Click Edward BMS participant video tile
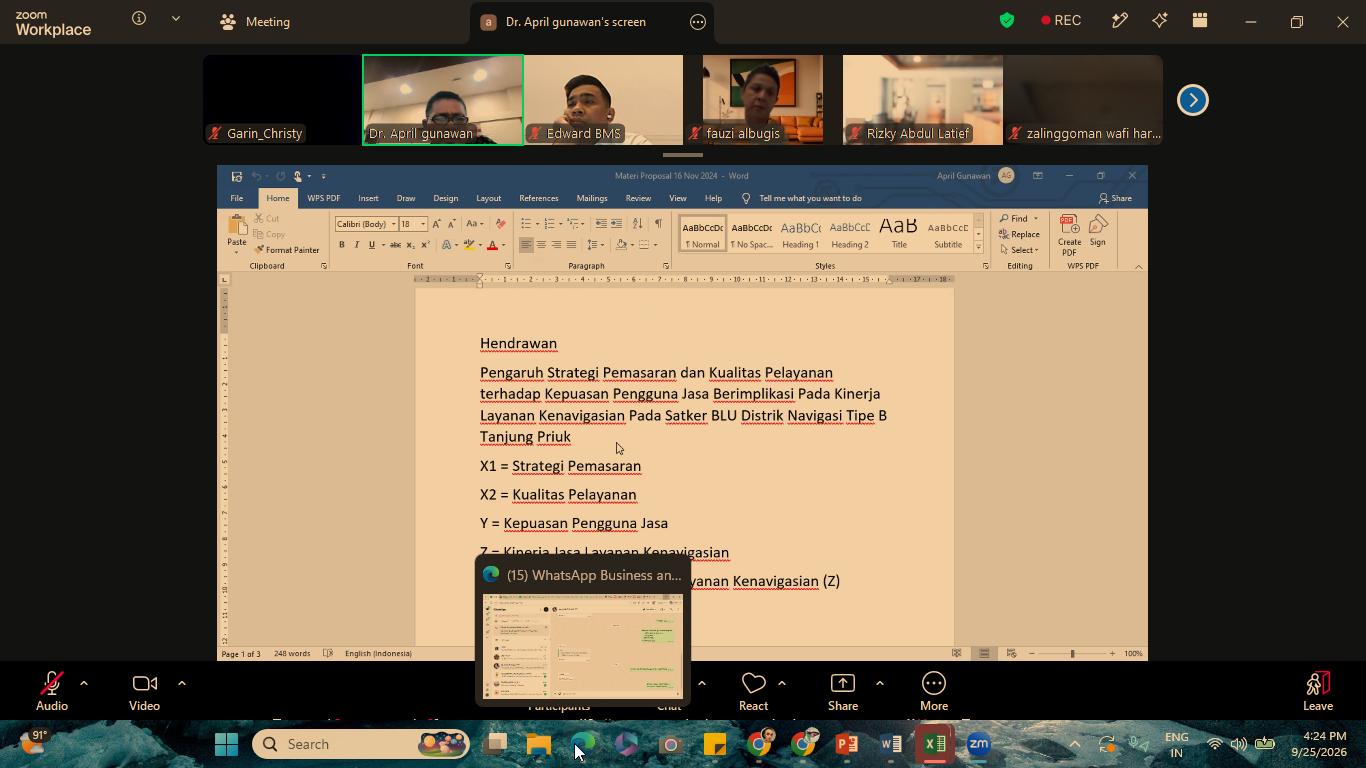The image size is (1366, 768). click(603, 100)
